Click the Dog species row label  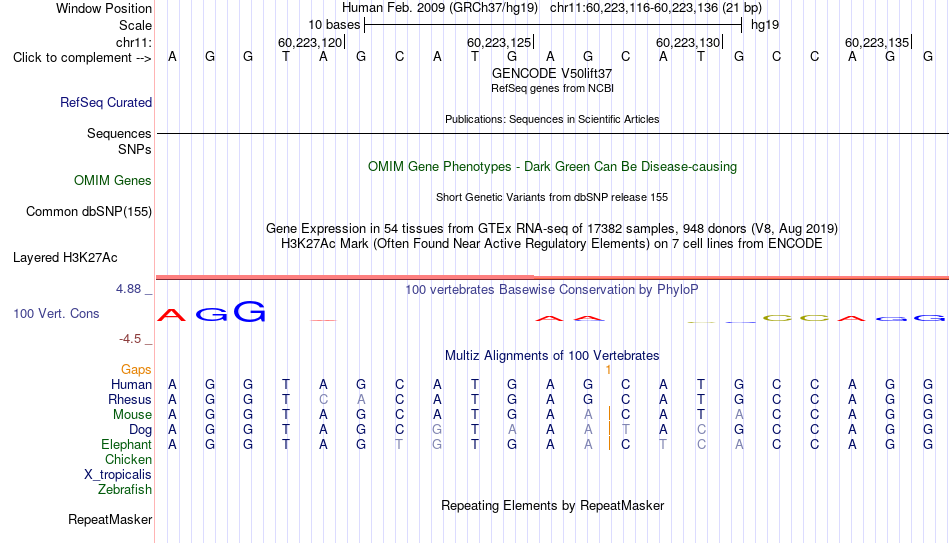point(141,430)
